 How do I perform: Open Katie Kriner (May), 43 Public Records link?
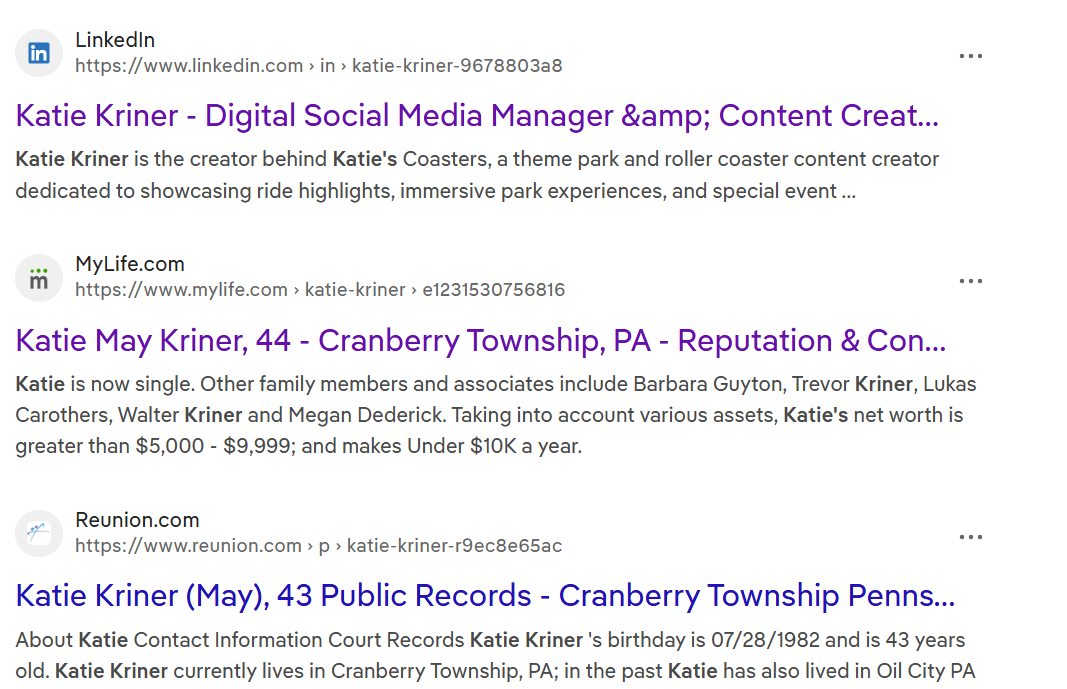(485, 596)
